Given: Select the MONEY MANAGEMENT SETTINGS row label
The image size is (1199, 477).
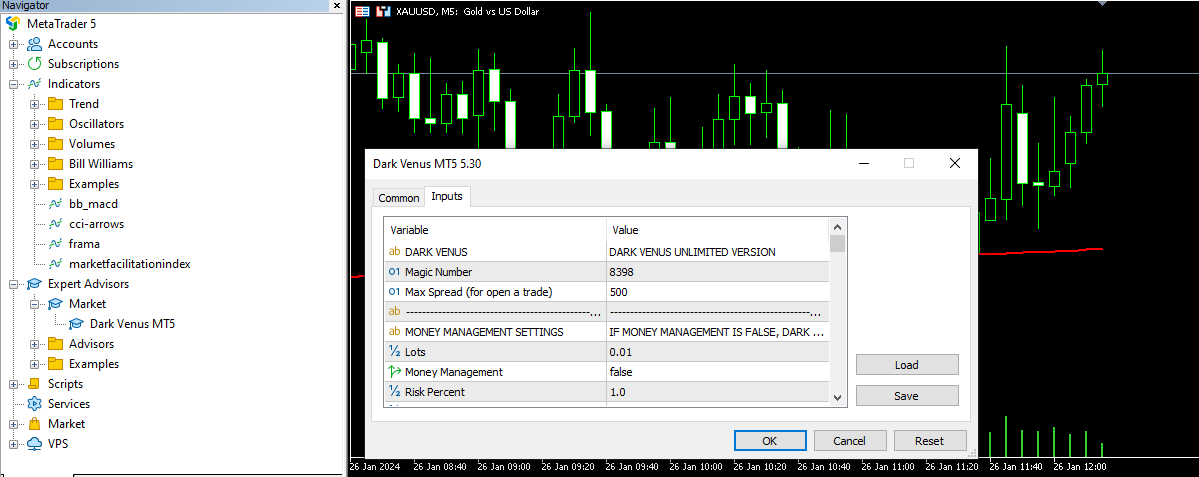Looking at the screenshot, I should (x=484, y=332).
